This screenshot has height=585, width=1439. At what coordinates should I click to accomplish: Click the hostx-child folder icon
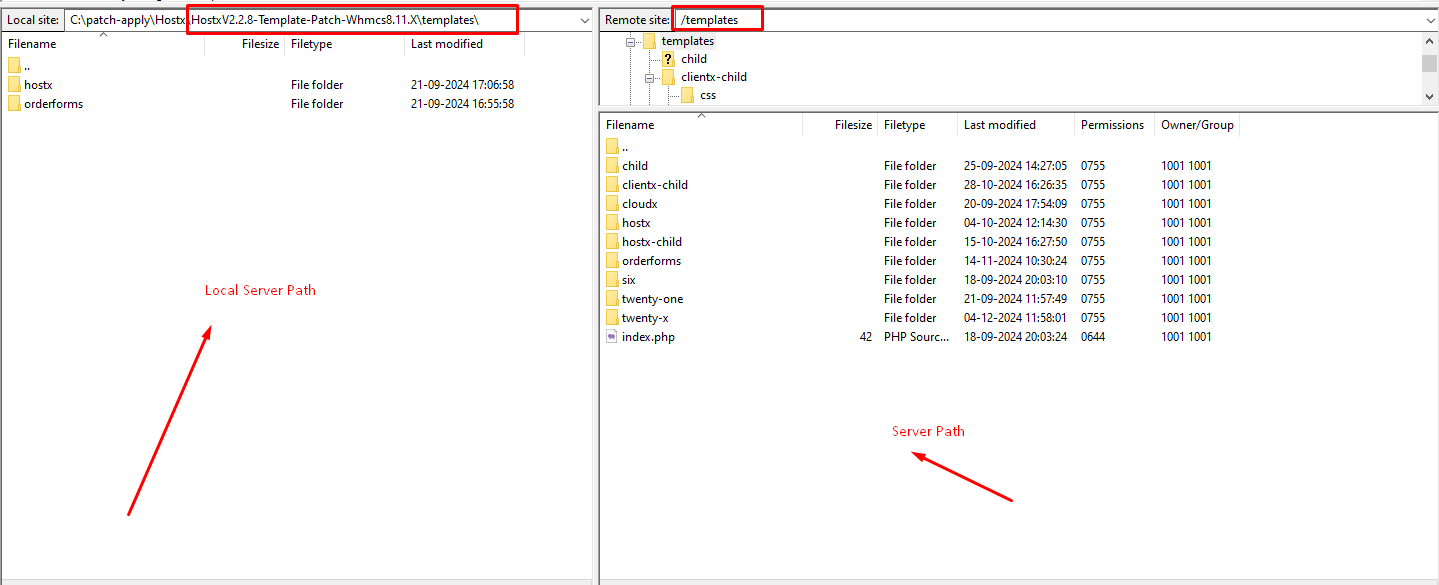tap(612, 242)
